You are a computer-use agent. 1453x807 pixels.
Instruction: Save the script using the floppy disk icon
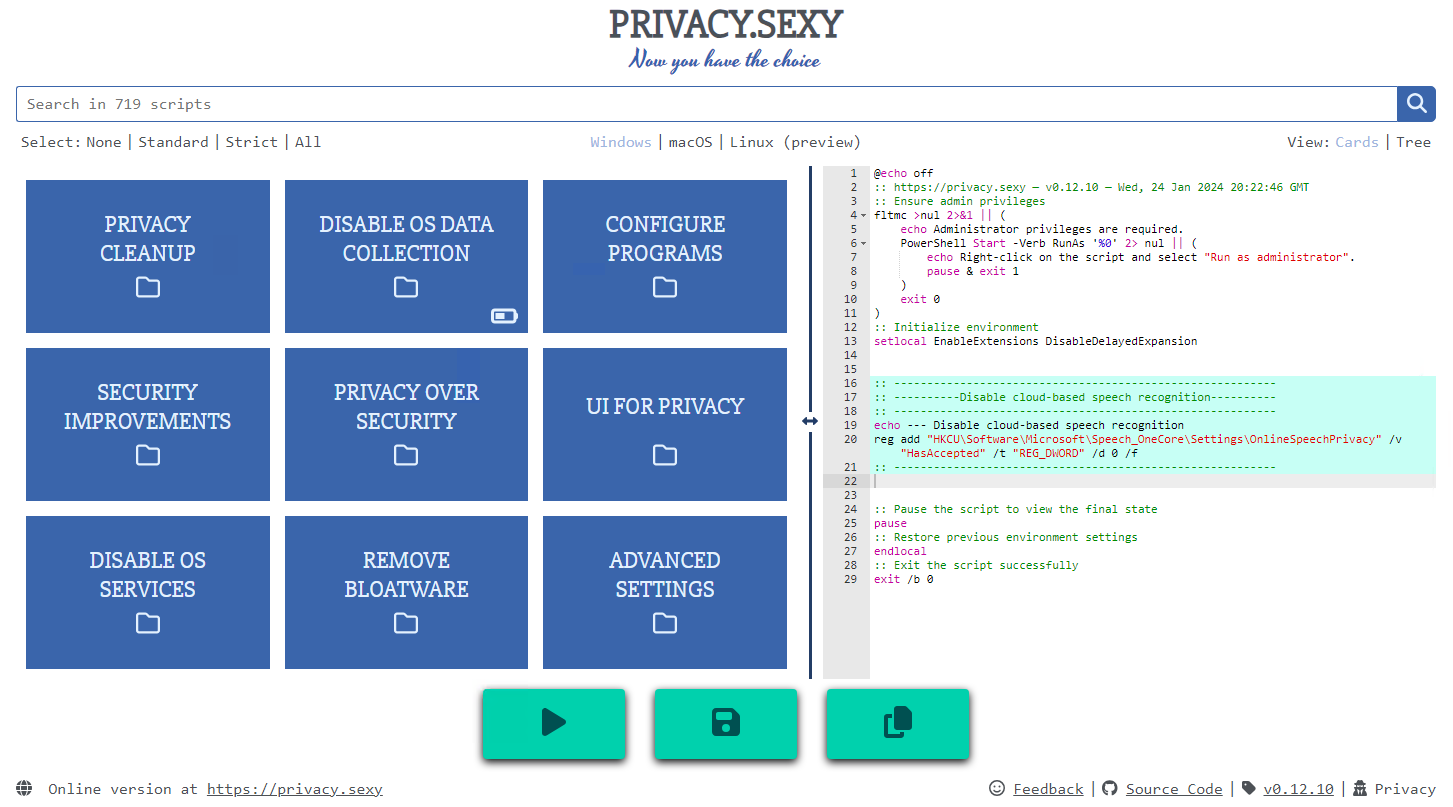726,723
